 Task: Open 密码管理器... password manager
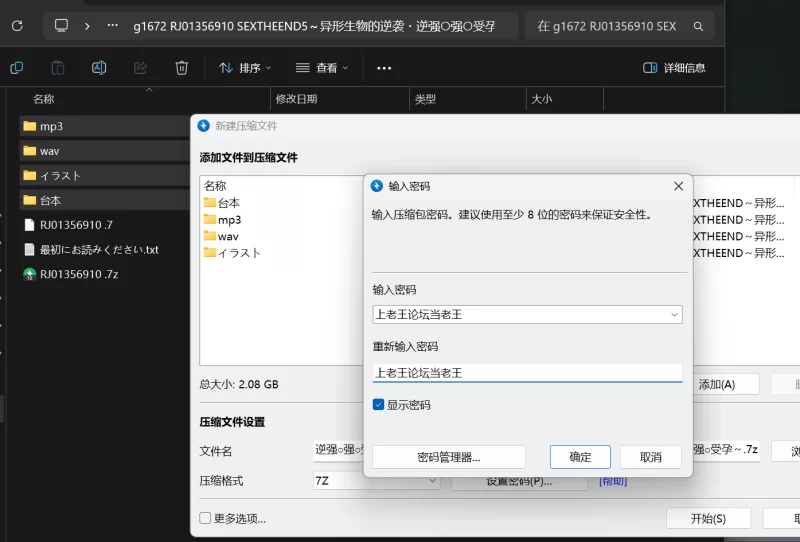tap(449, 457)
